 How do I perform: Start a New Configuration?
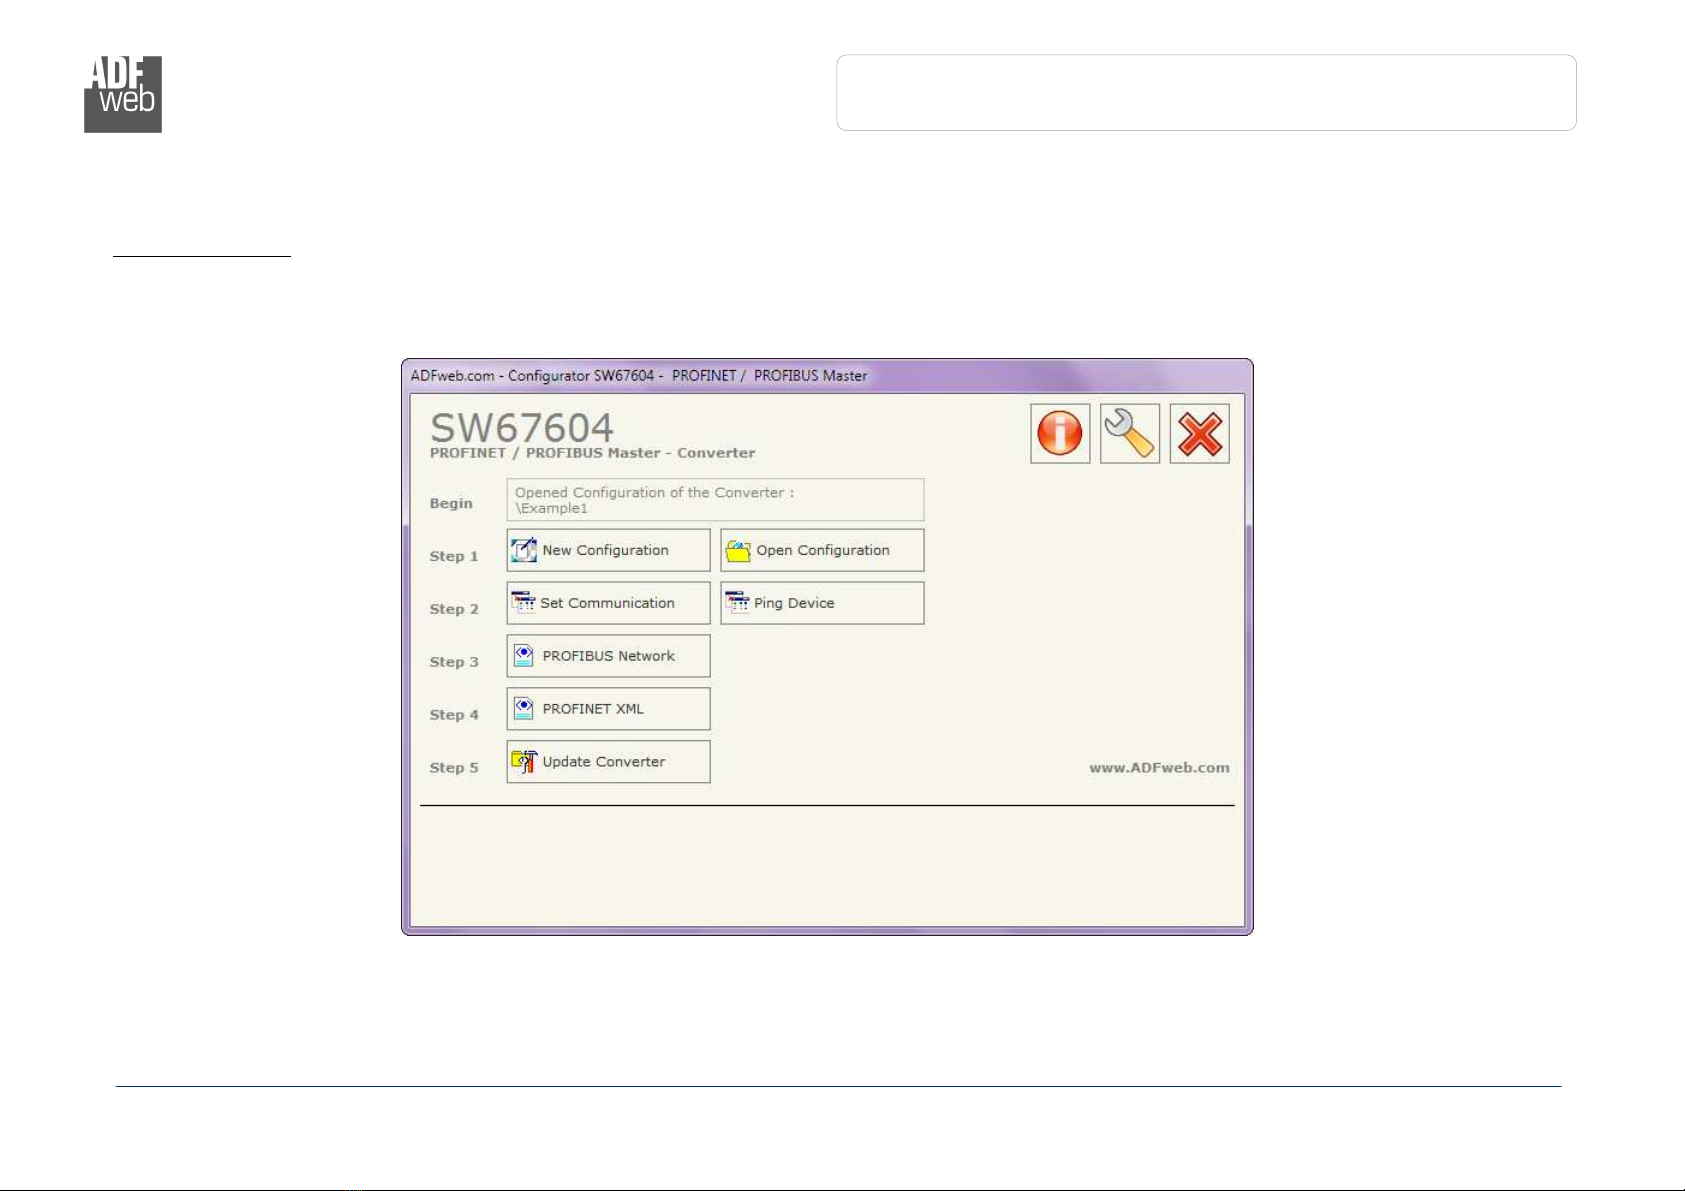pos(608,550)
